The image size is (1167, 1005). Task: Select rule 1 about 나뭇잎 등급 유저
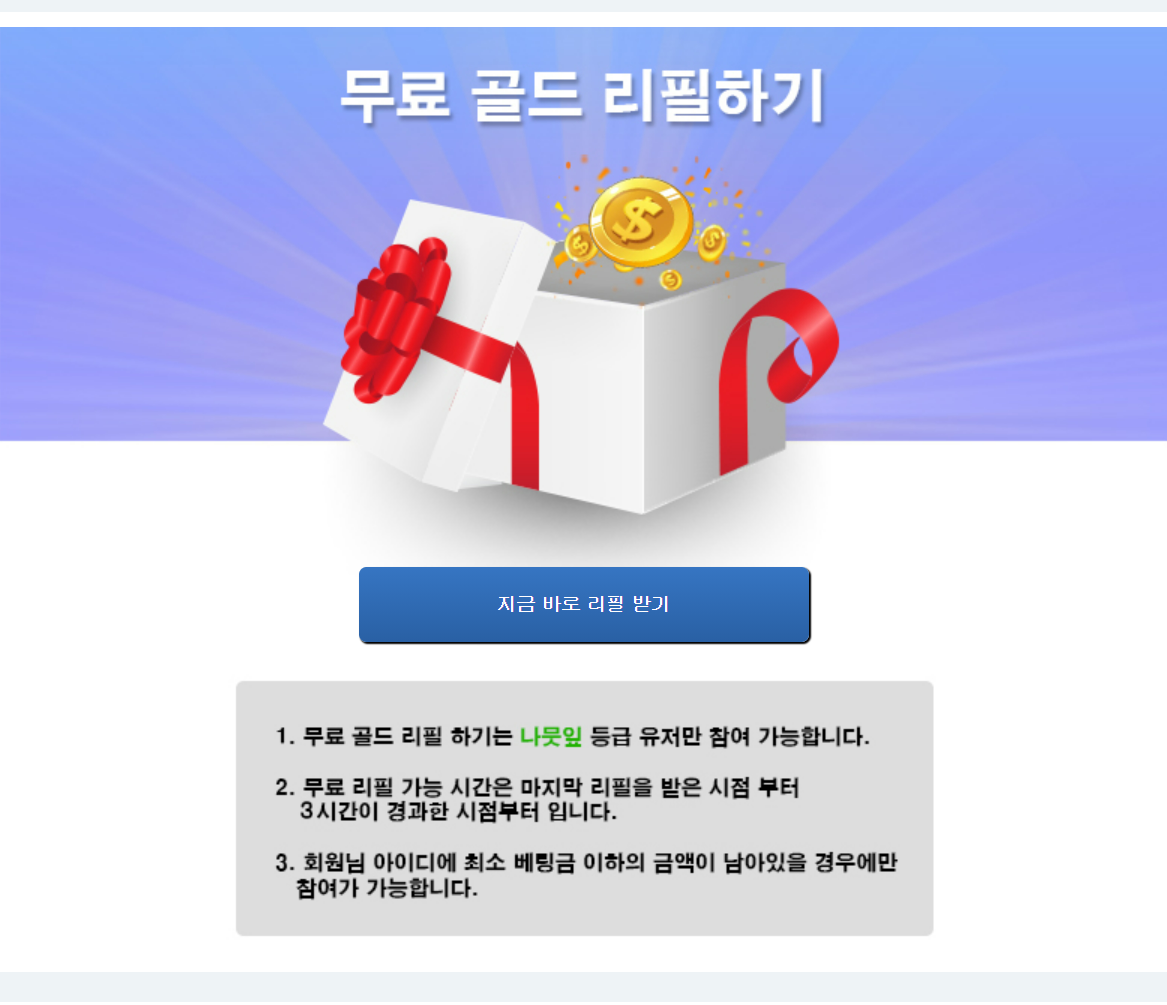pos(572,737)
